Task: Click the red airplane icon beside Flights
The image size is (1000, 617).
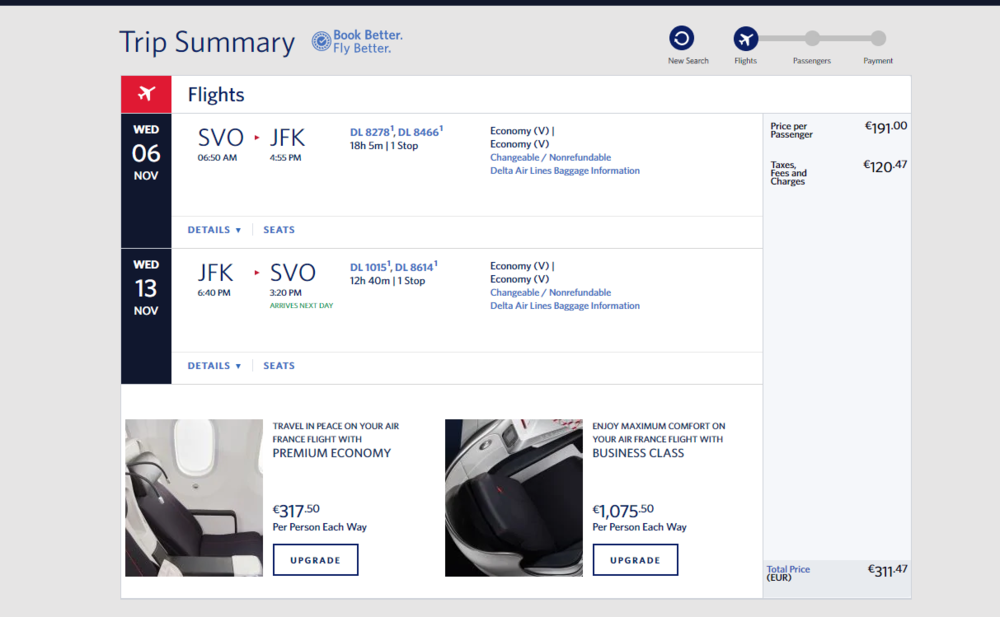Action: [146, 94]
